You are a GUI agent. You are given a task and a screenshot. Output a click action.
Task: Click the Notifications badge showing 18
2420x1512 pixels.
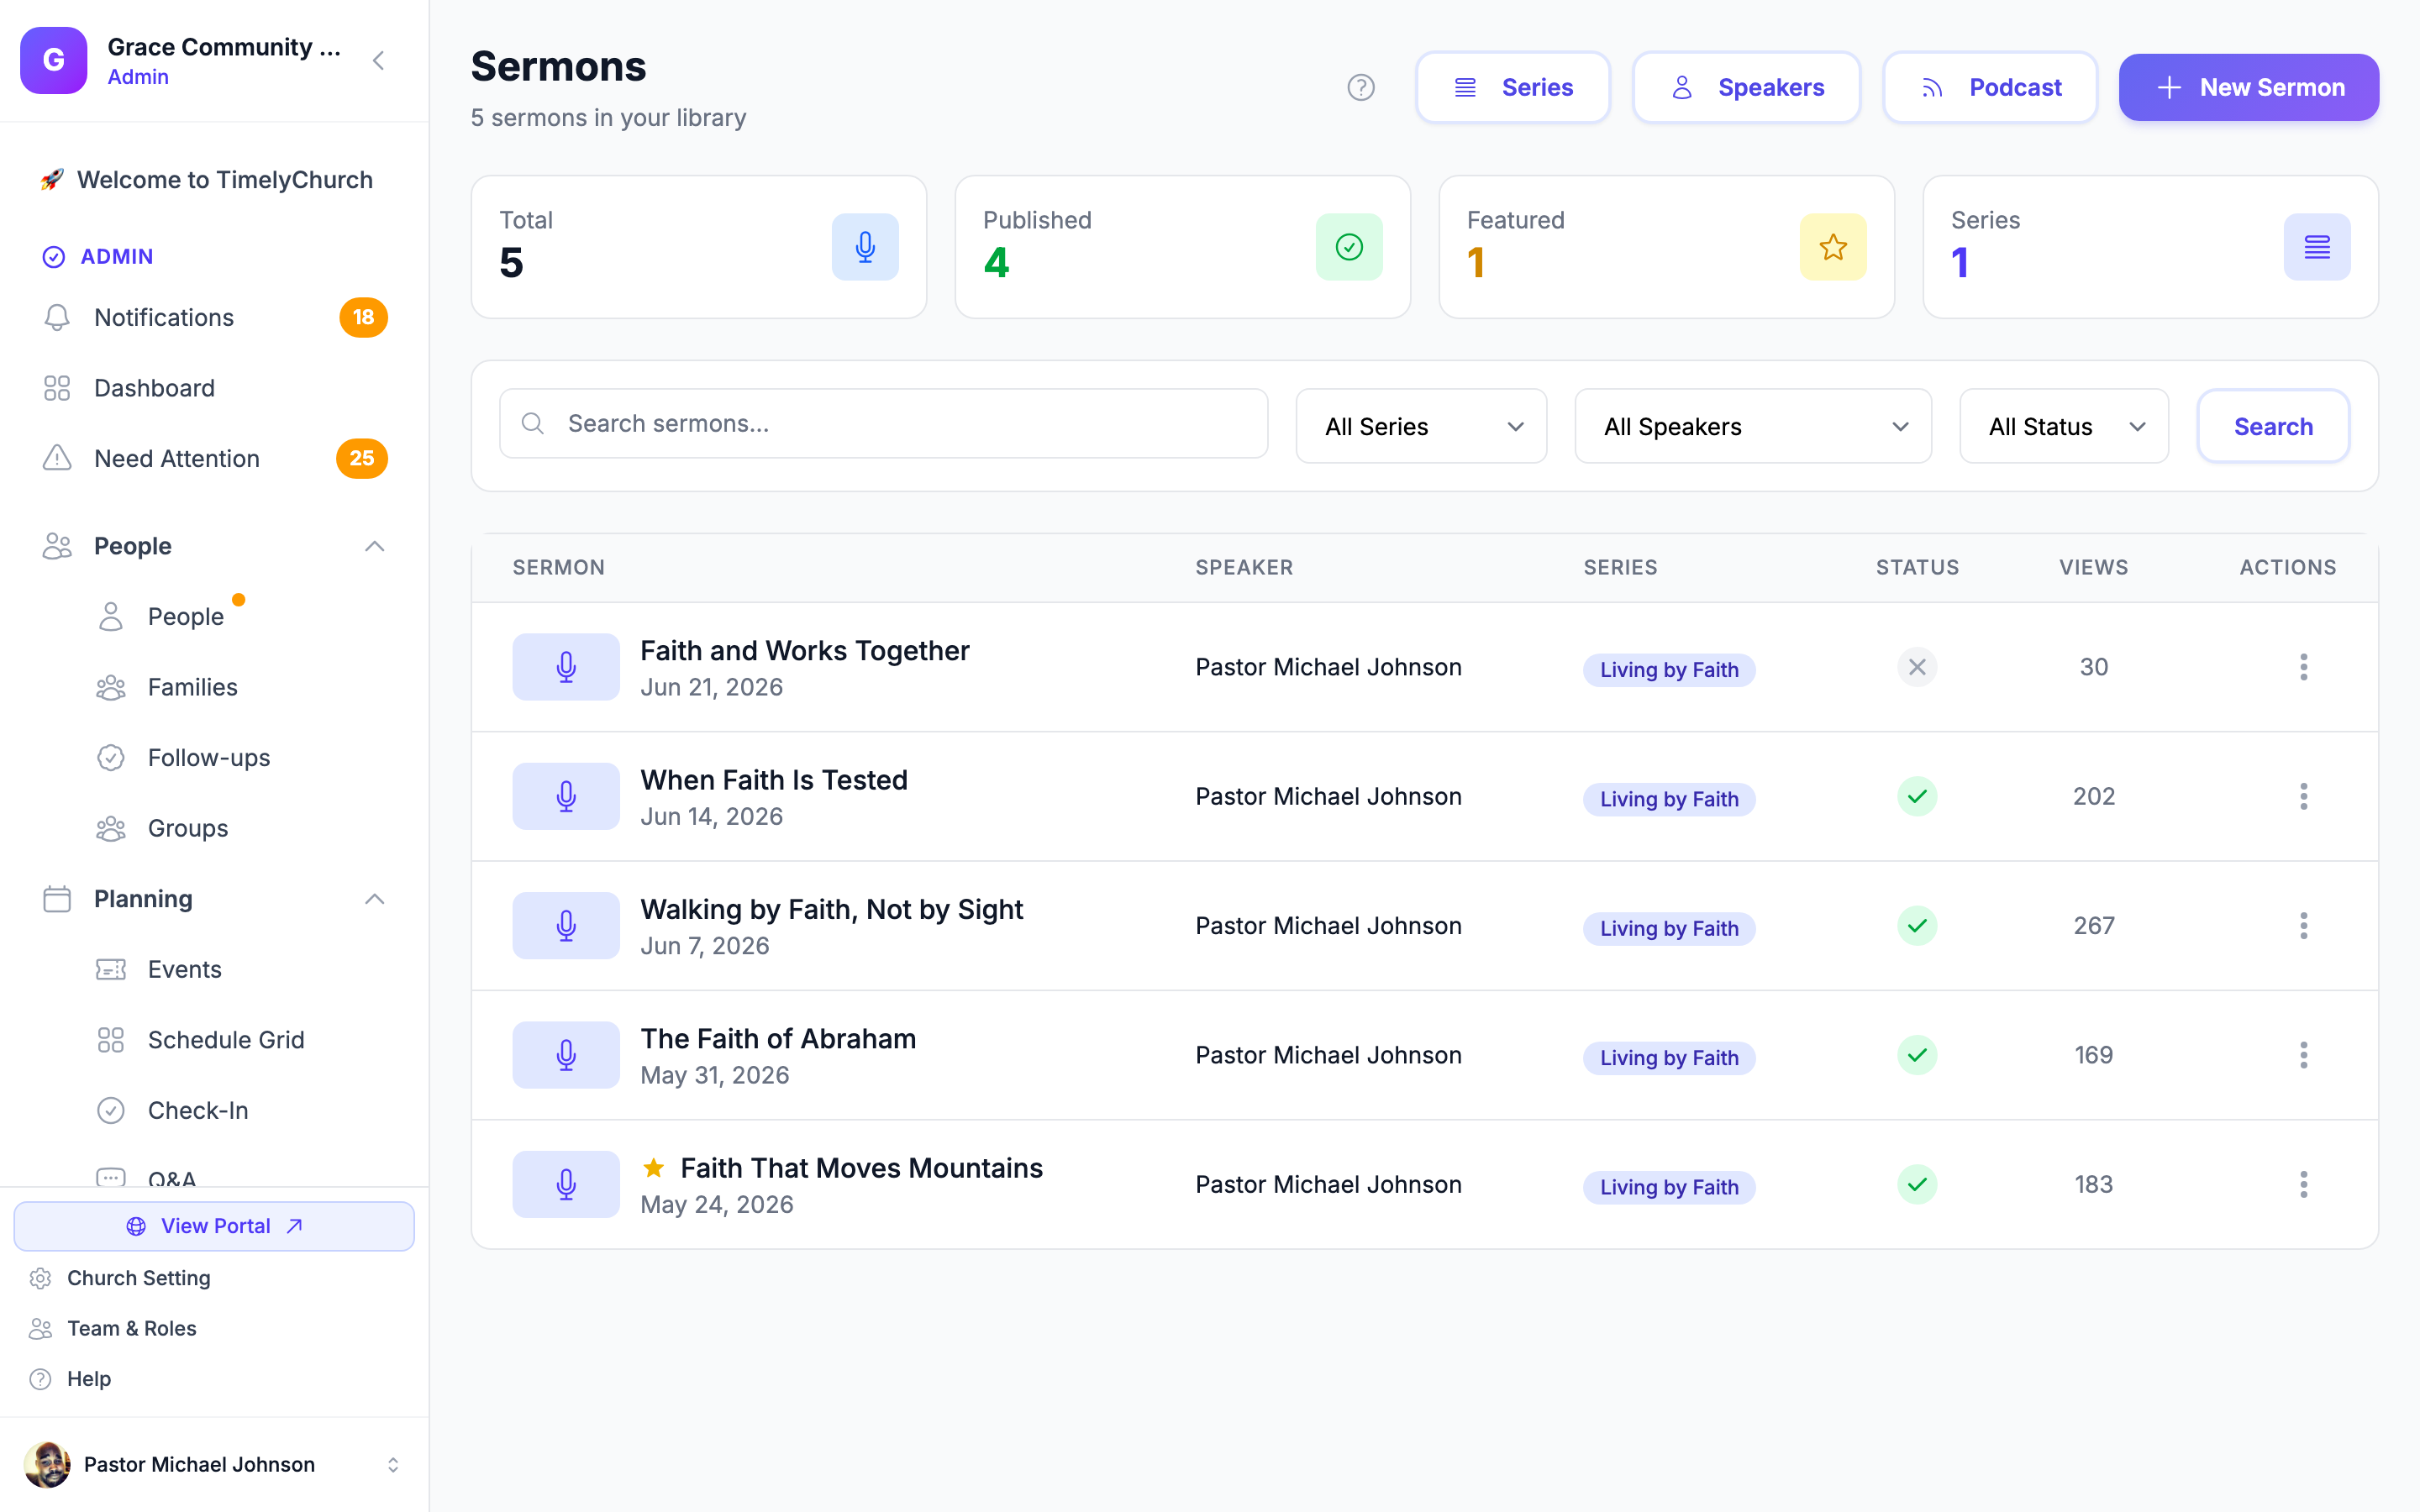363,318
